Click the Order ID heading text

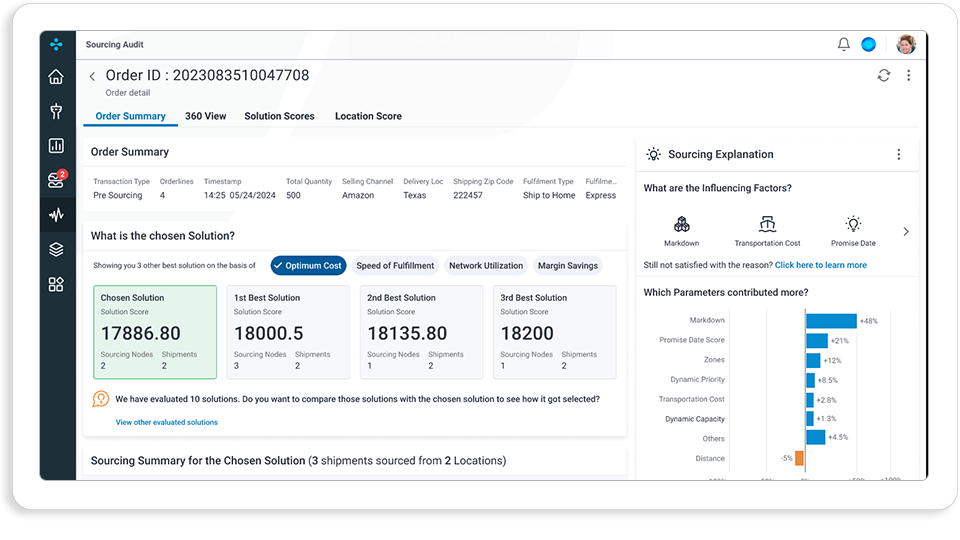tap(207, 75)
